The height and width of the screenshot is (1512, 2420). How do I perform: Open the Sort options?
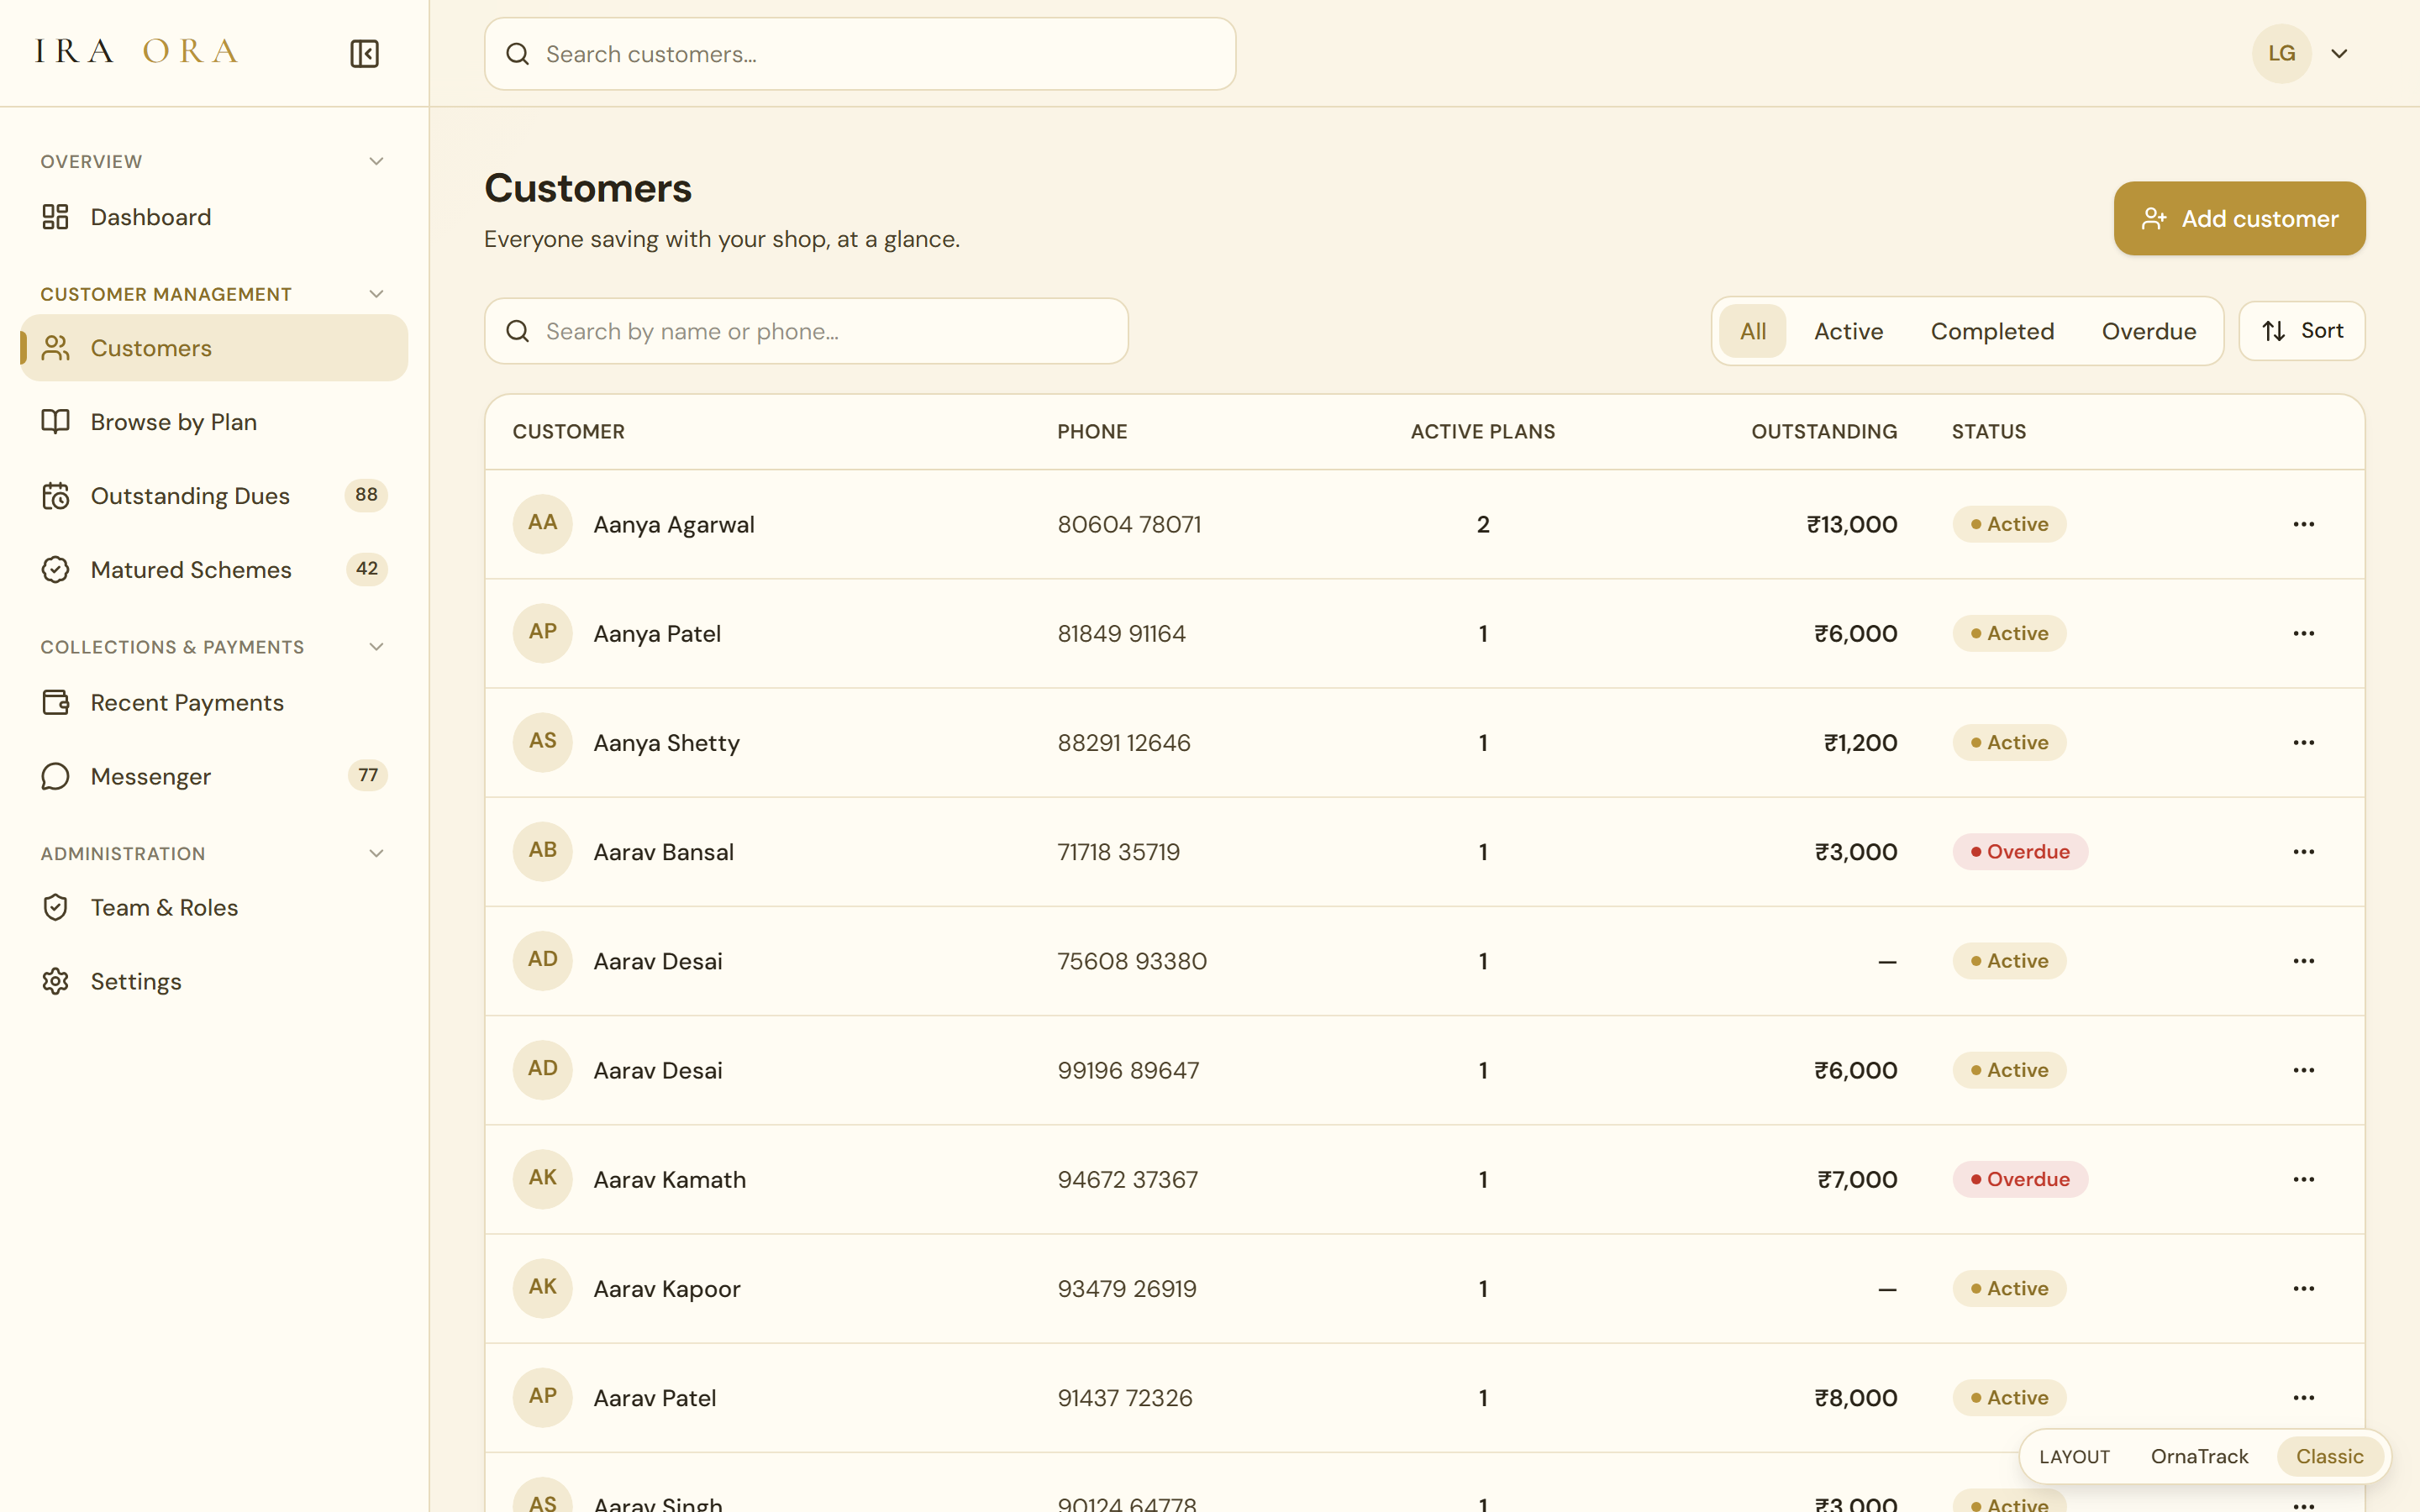click(2302, 331)
